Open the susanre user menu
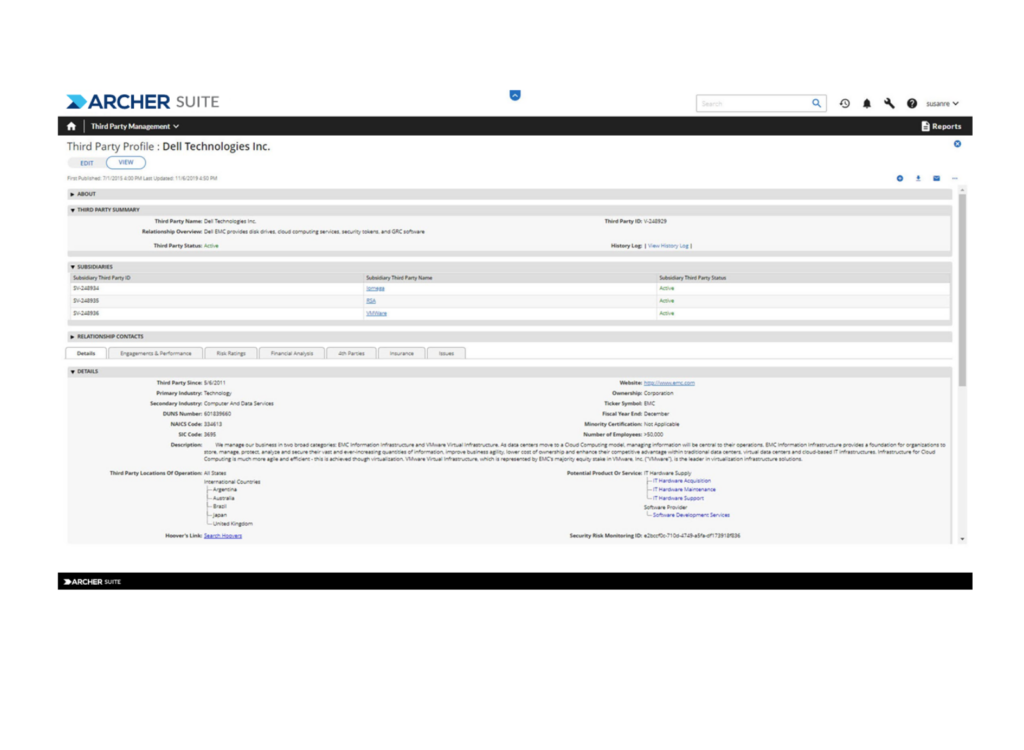 tap(942, 103)
